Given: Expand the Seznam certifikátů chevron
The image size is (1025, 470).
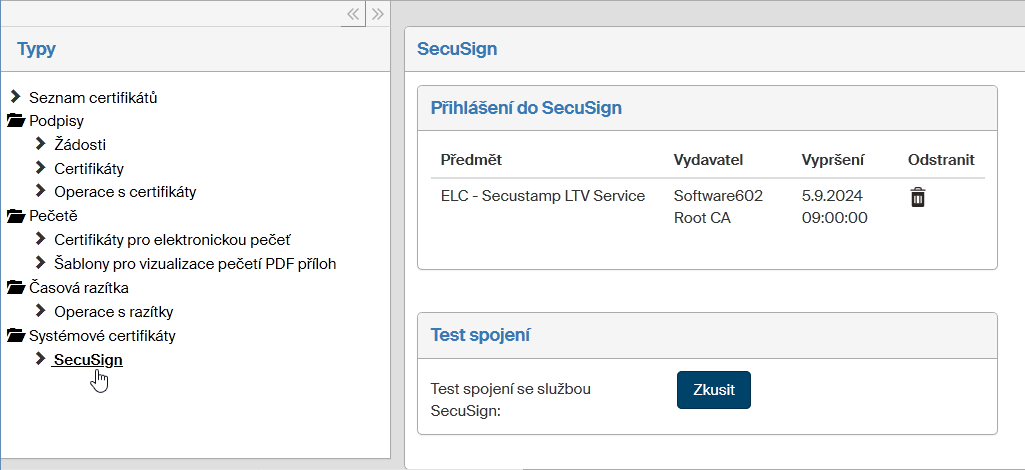Looking at the screenshot, I should pyautogui.click(x=15, y=97).
